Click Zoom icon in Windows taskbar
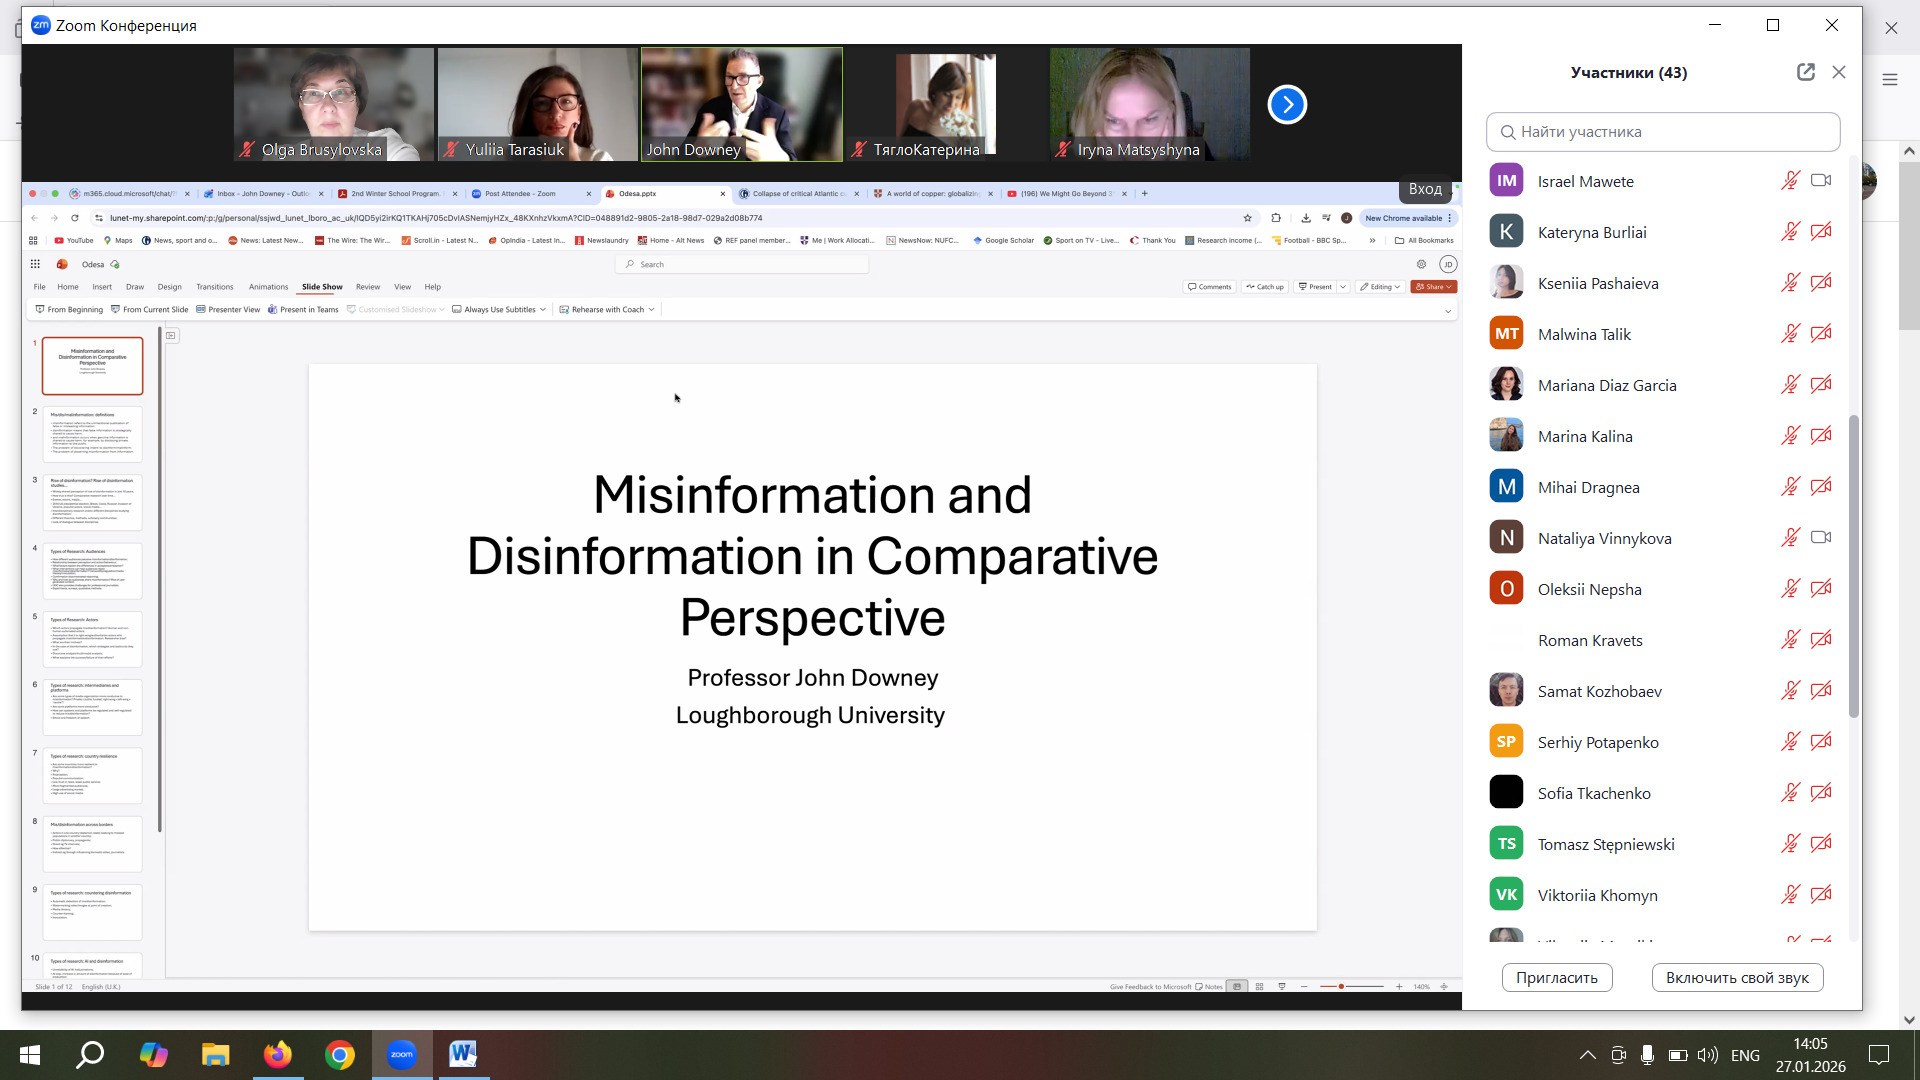This screenshot has height=1080, width=1920. pos(401,1055)
